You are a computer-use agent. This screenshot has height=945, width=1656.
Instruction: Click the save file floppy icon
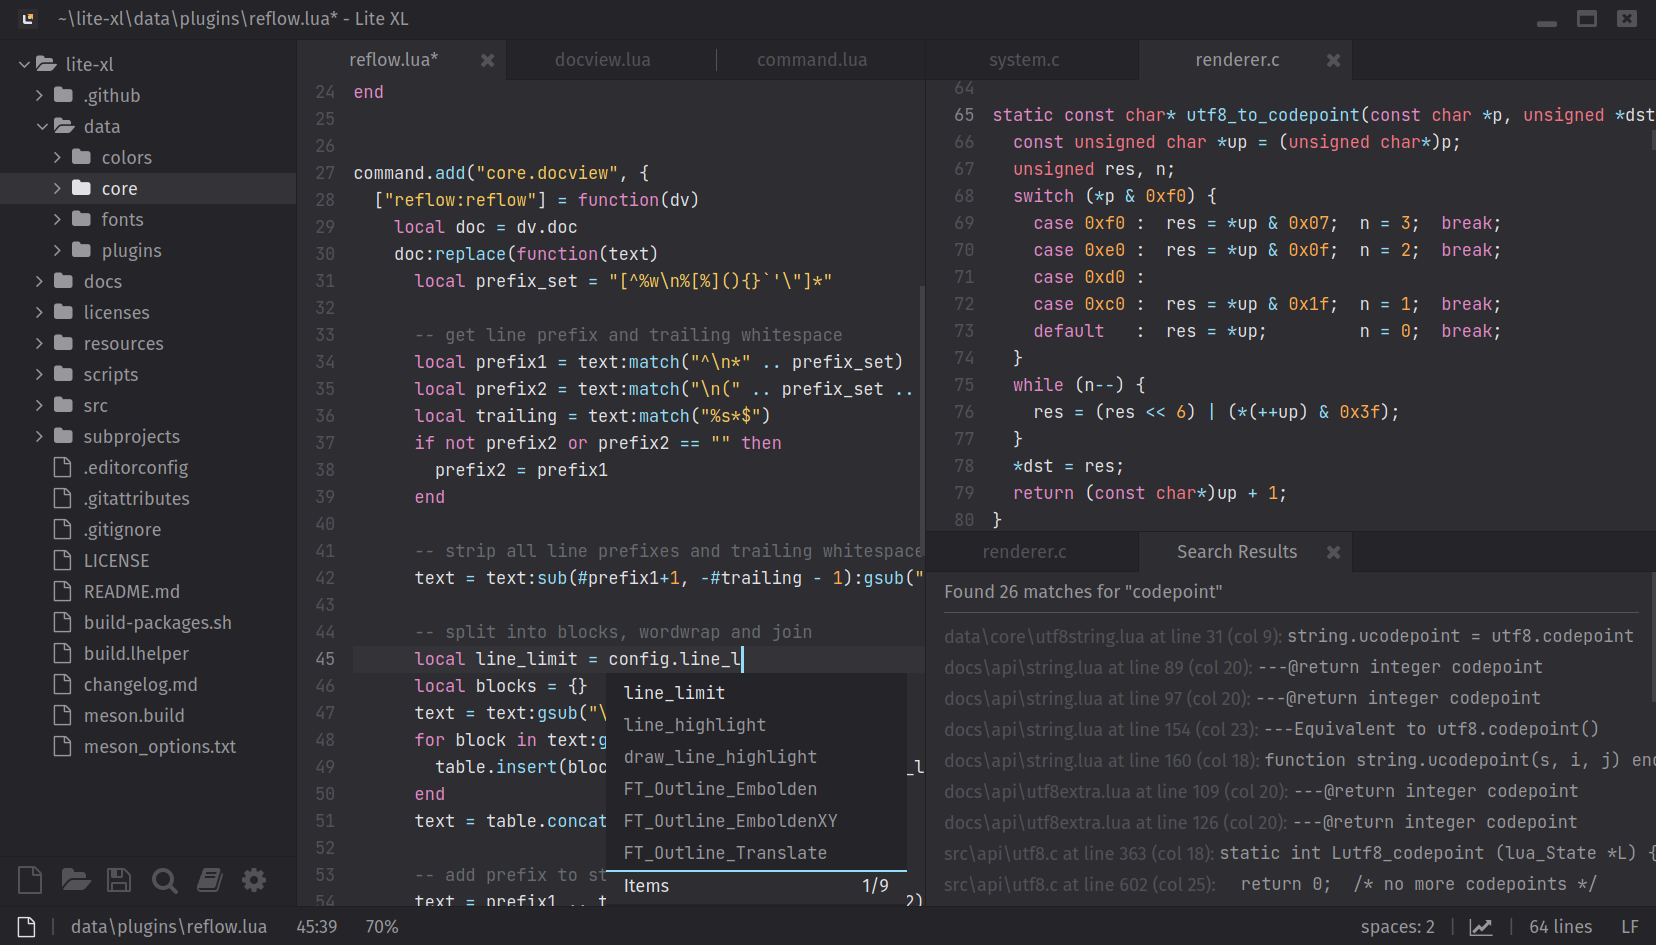[x=120, y=880]
